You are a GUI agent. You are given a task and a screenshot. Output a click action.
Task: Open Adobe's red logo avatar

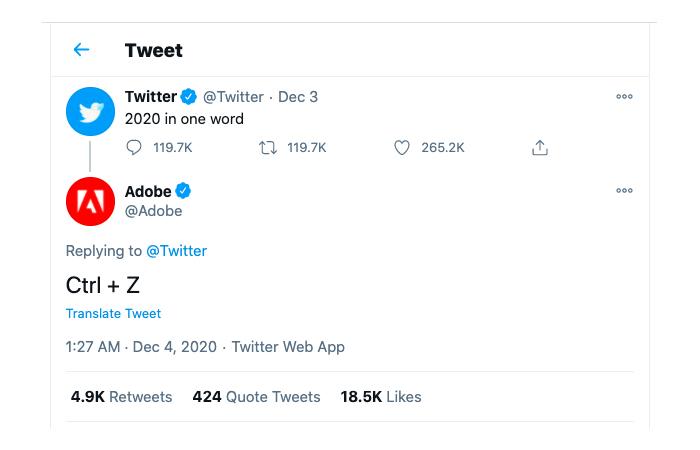click(91, 201)
